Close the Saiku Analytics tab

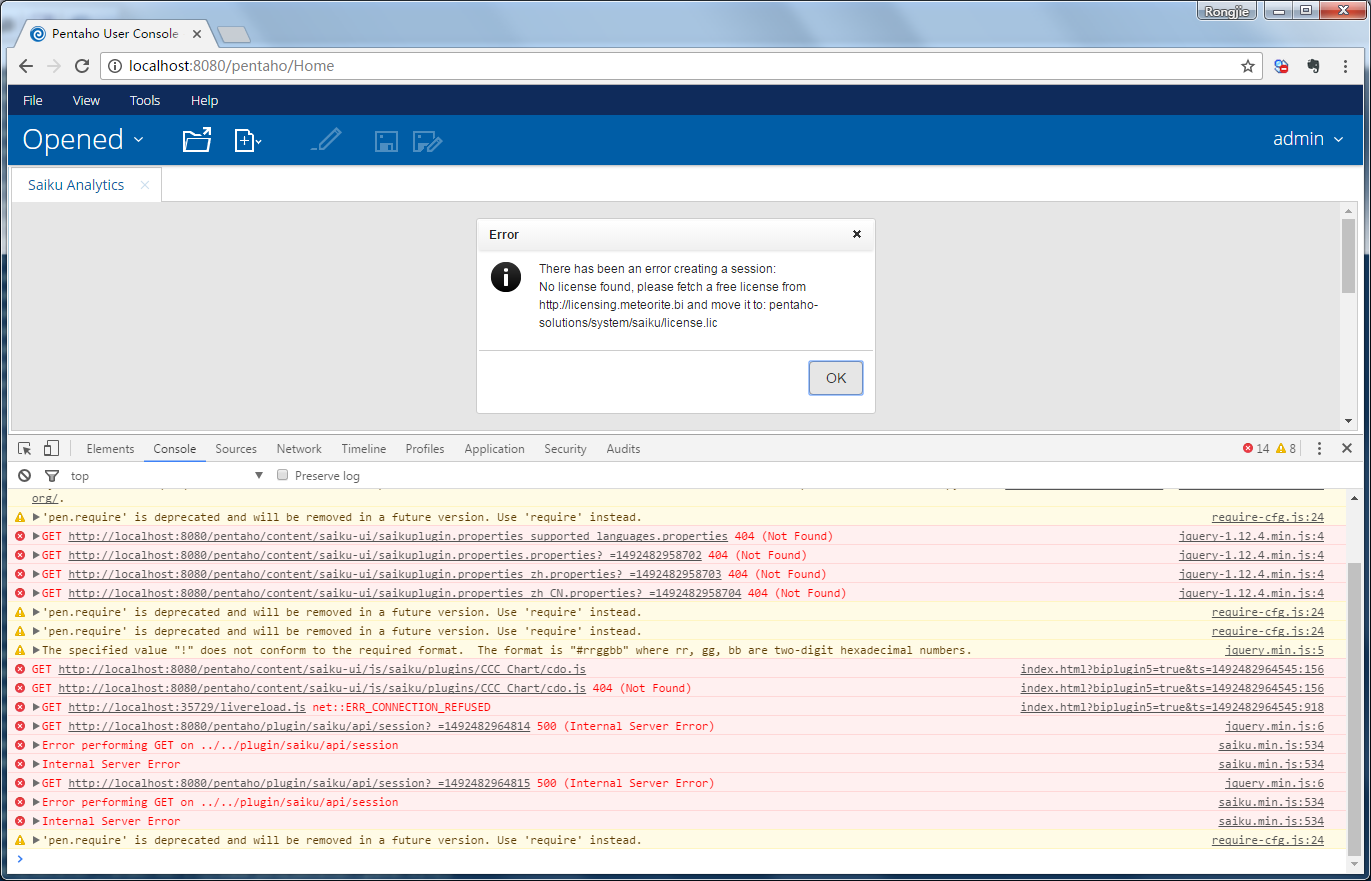(x=145, y=185)
